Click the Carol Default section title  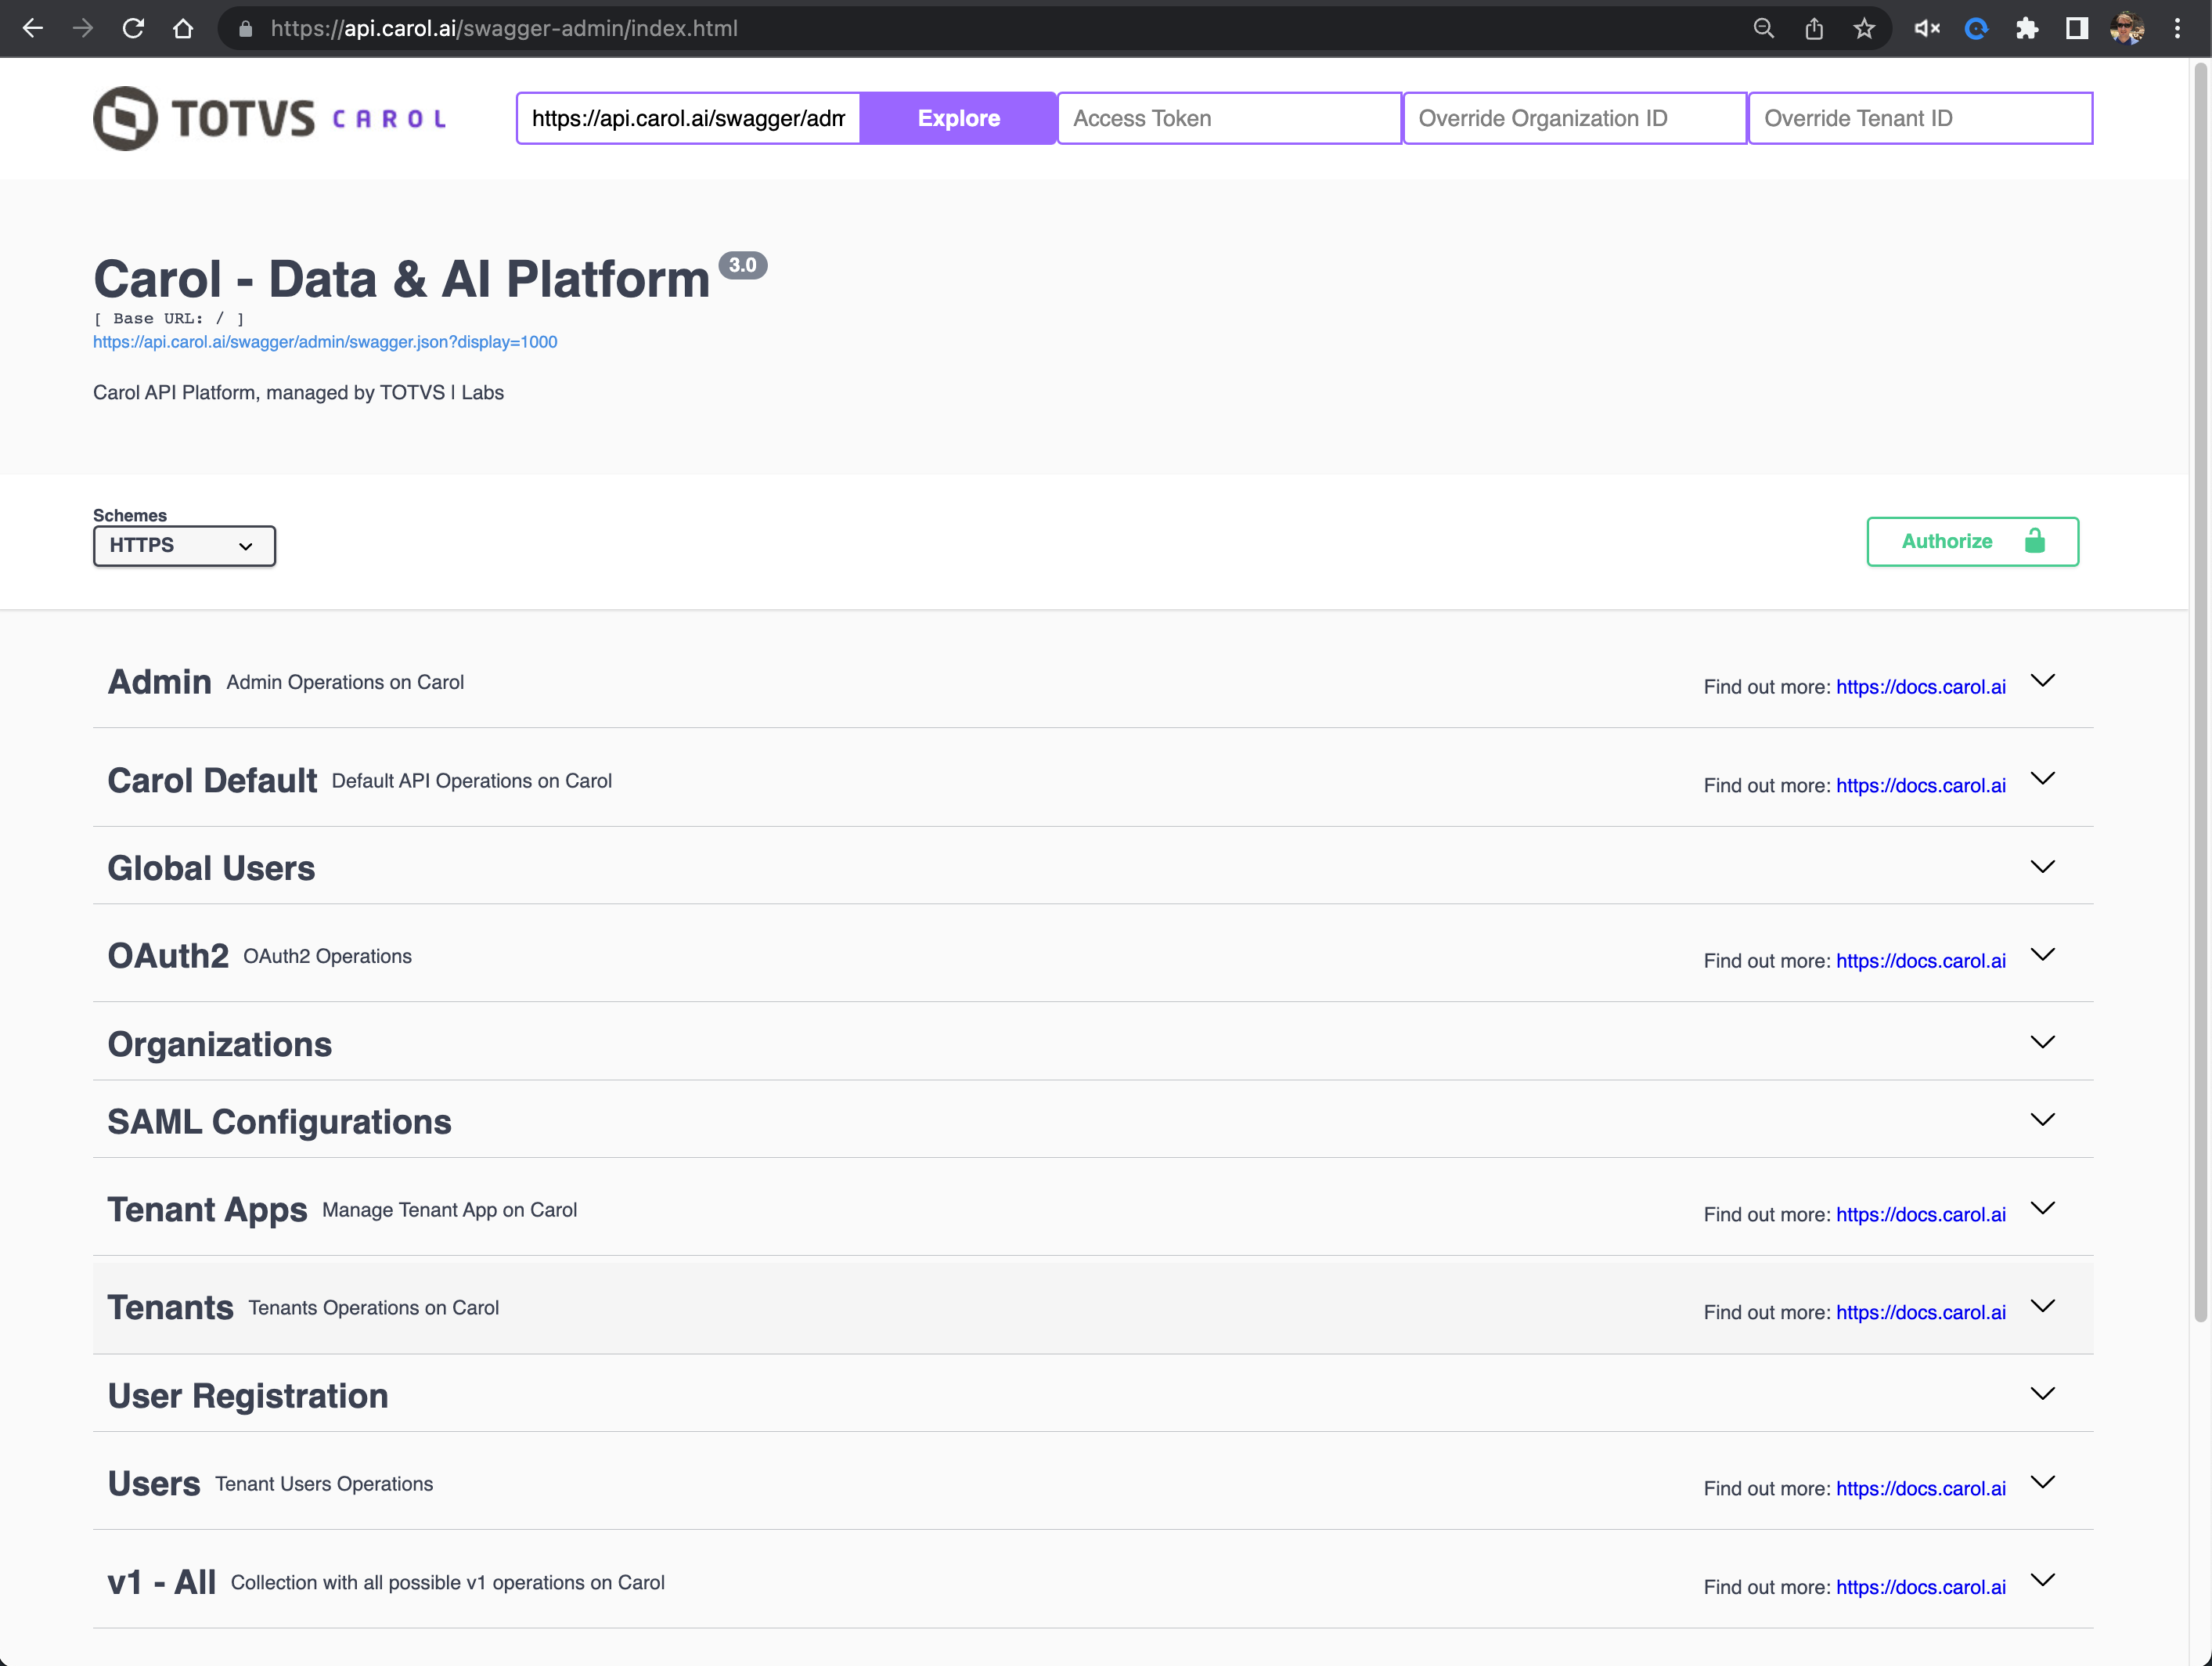212,780
